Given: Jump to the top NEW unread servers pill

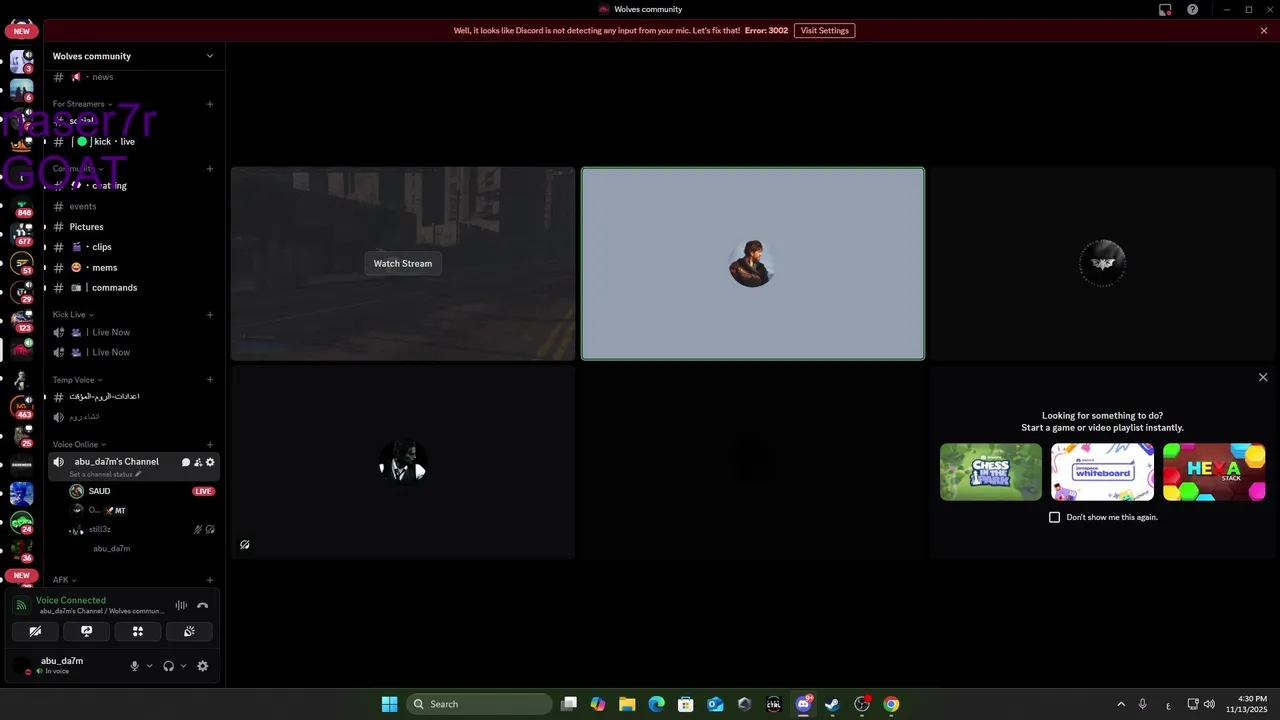Looking at the screenshot, I should click(22, 31).
